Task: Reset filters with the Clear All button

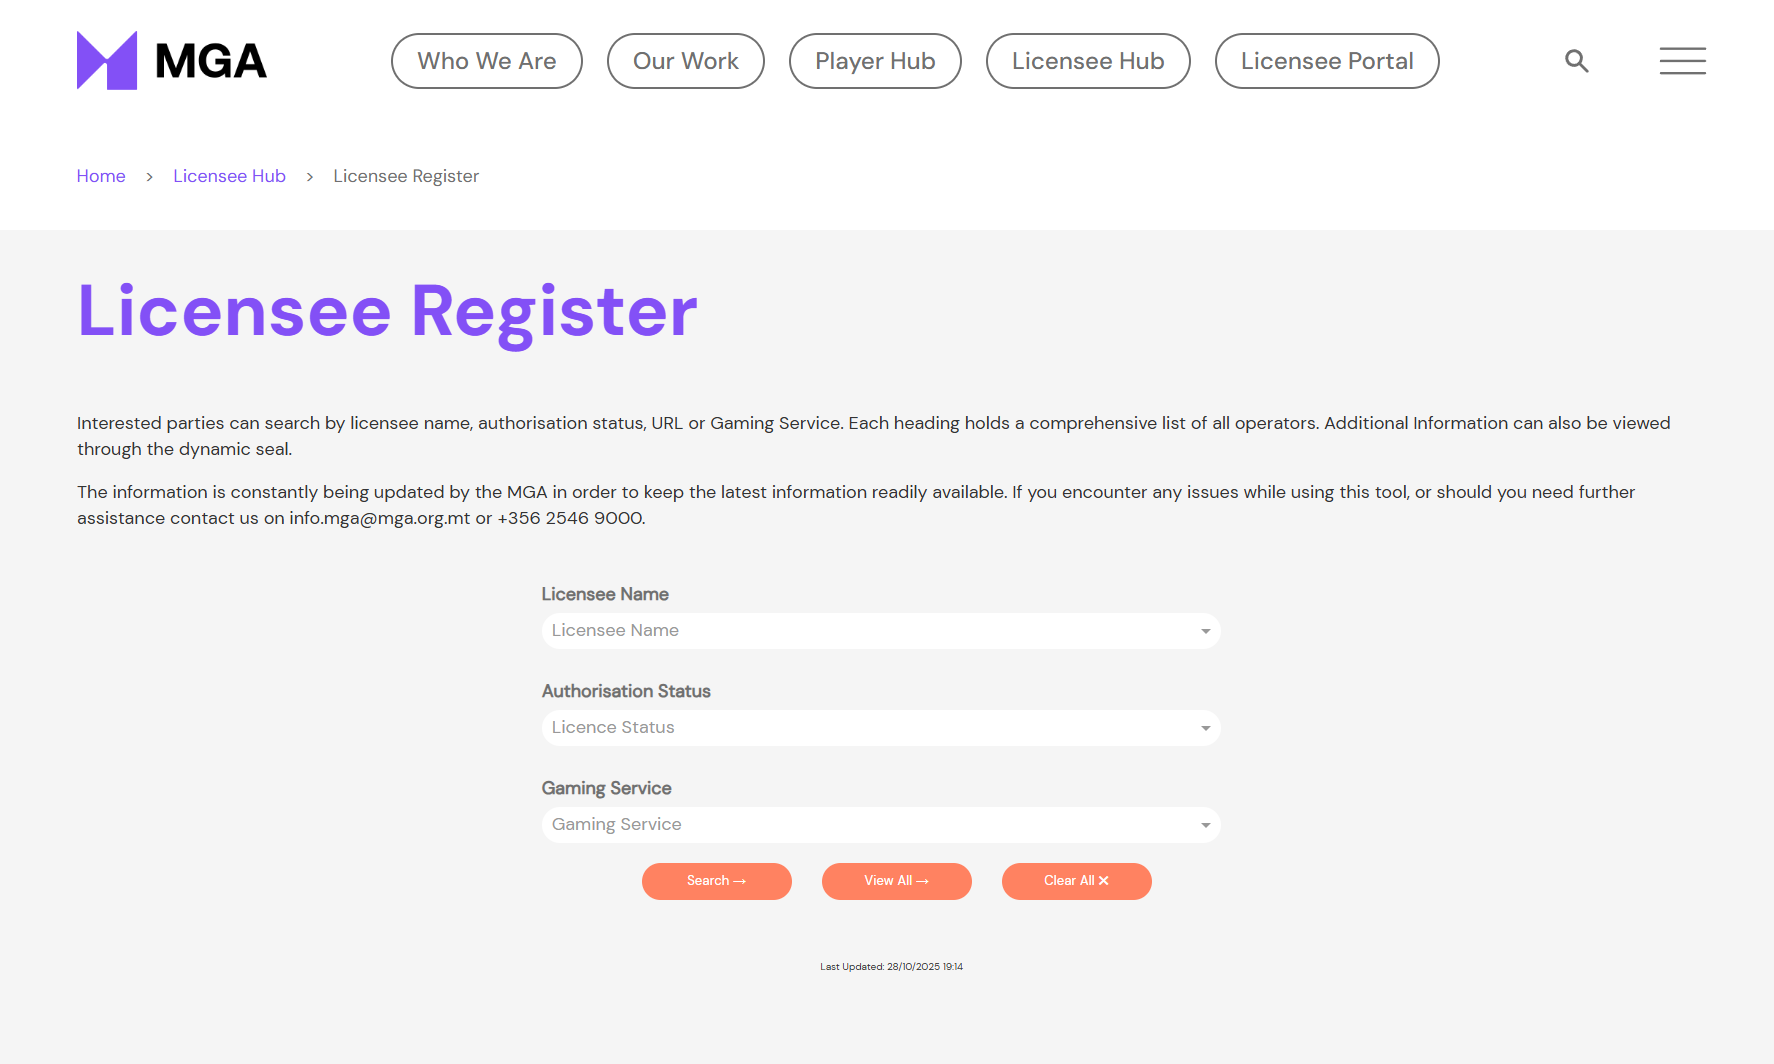Action: click(x=1076, y=881)
